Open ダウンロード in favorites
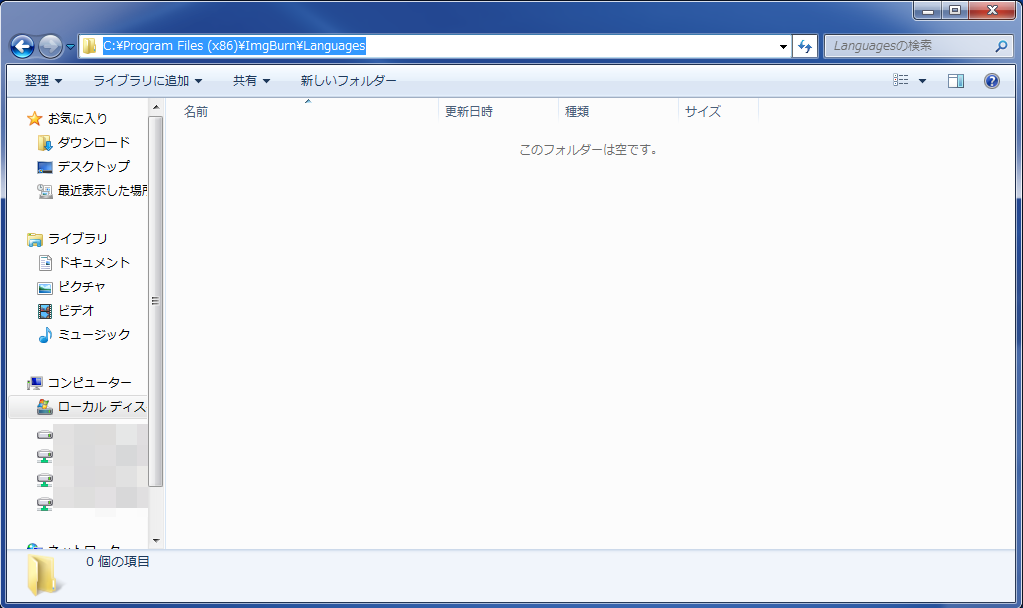Image resolution: width=1023 pixels, height=608 pixels. (x=94, y=142)
